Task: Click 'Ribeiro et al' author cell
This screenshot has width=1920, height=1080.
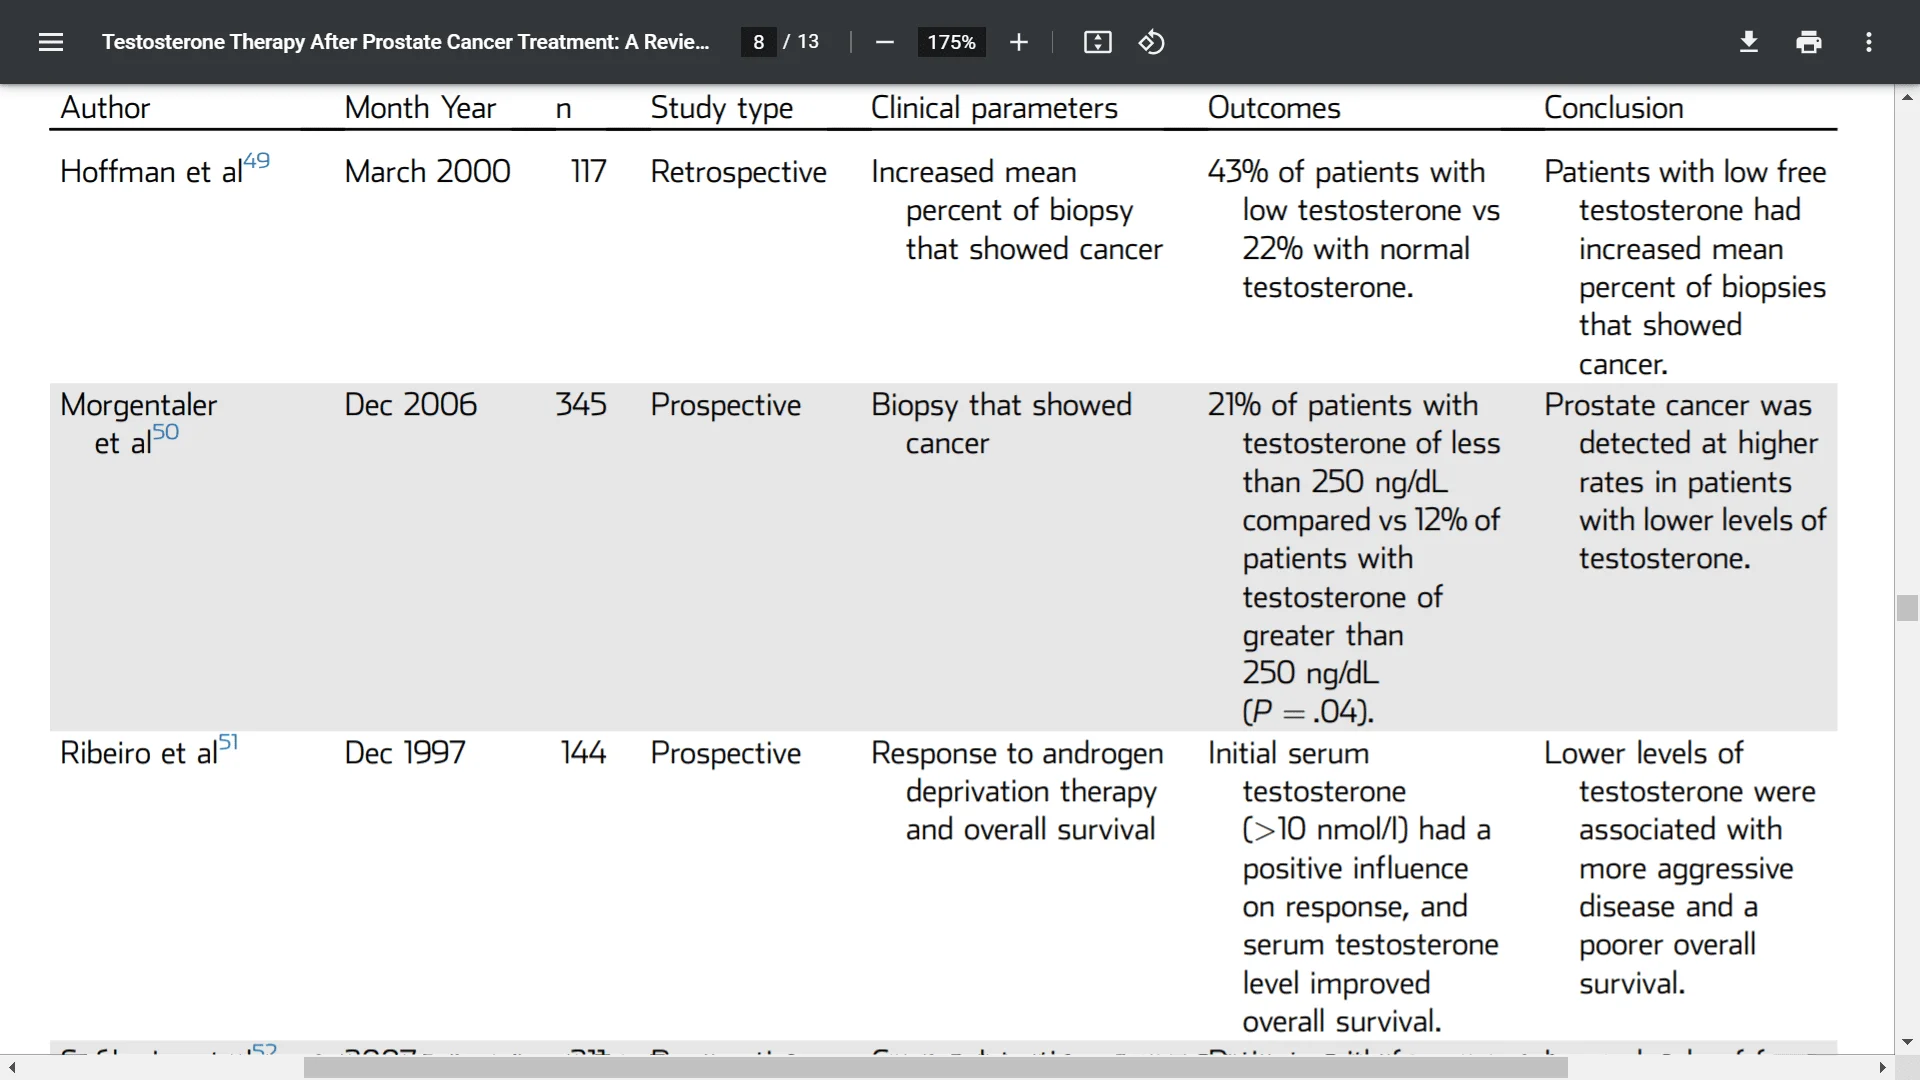Action: pos(139,753)
